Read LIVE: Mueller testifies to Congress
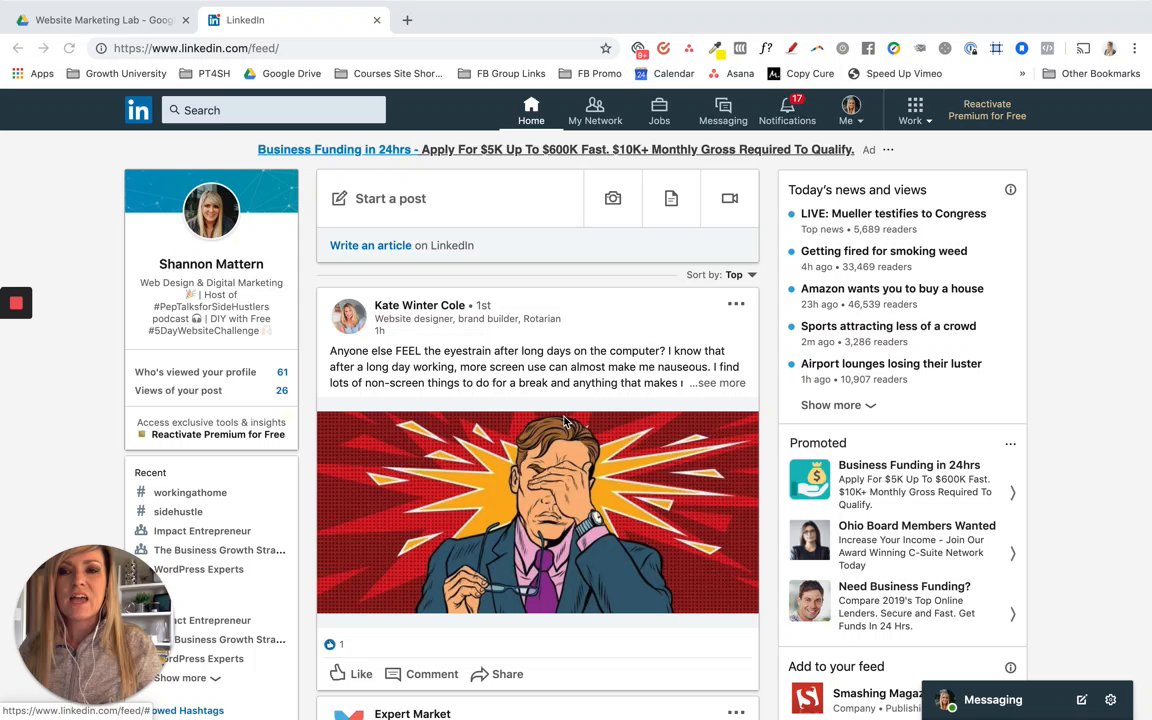The image size is (1152, 720). point(893,214)
